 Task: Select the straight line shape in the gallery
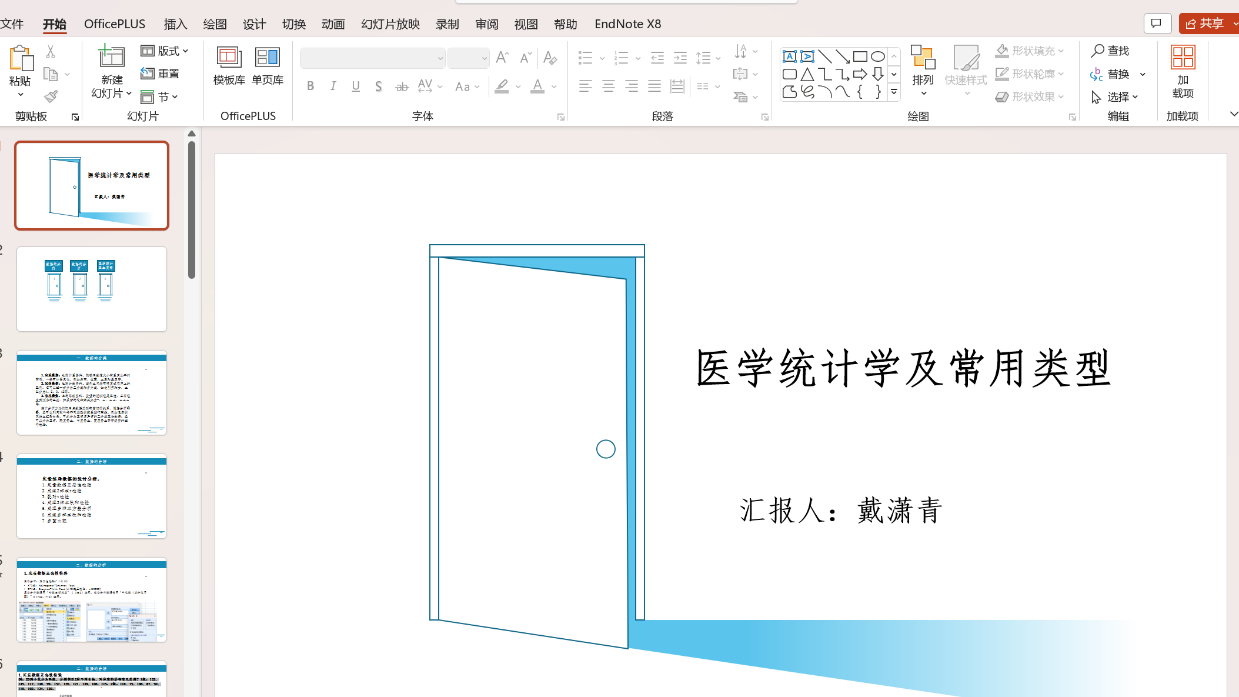(x=825, y=57)
